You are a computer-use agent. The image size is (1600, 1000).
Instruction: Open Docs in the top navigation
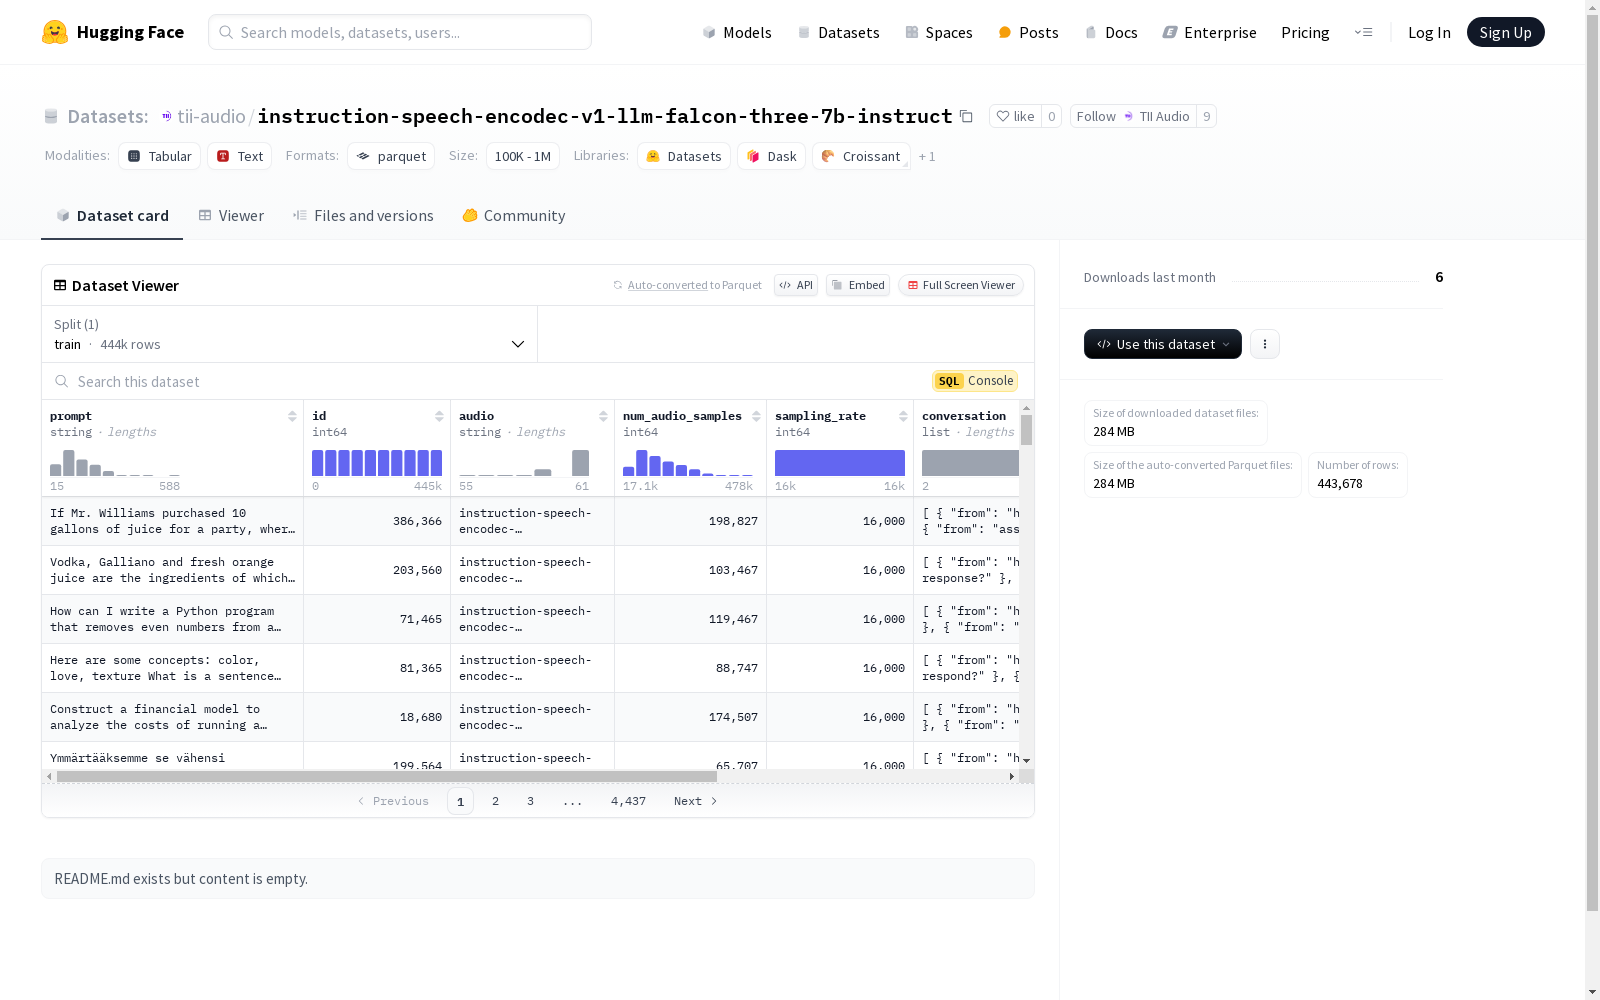coord(1111,32)
